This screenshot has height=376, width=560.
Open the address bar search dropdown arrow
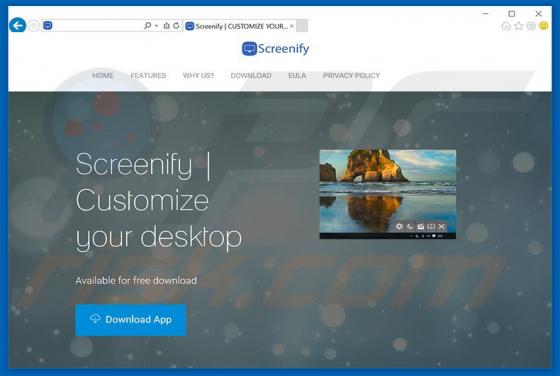tap(156, 26)
